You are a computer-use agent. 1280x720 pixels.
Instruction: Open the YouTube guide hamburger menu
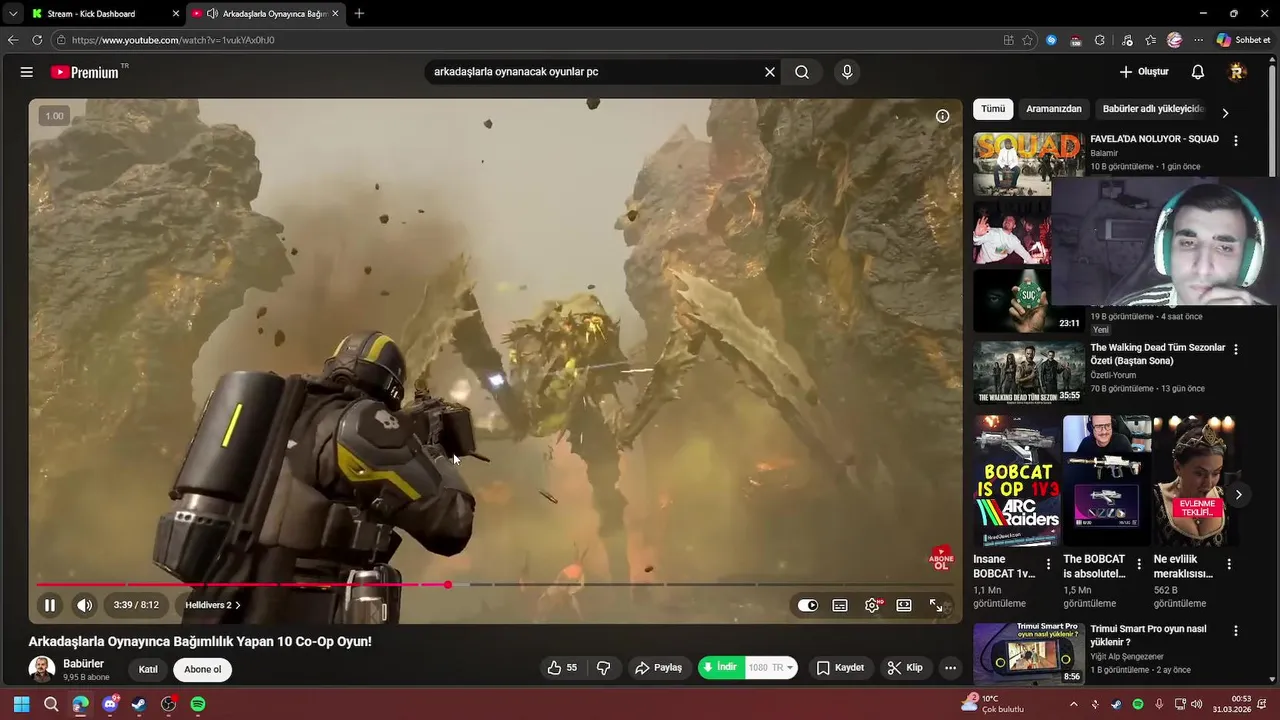27,72
